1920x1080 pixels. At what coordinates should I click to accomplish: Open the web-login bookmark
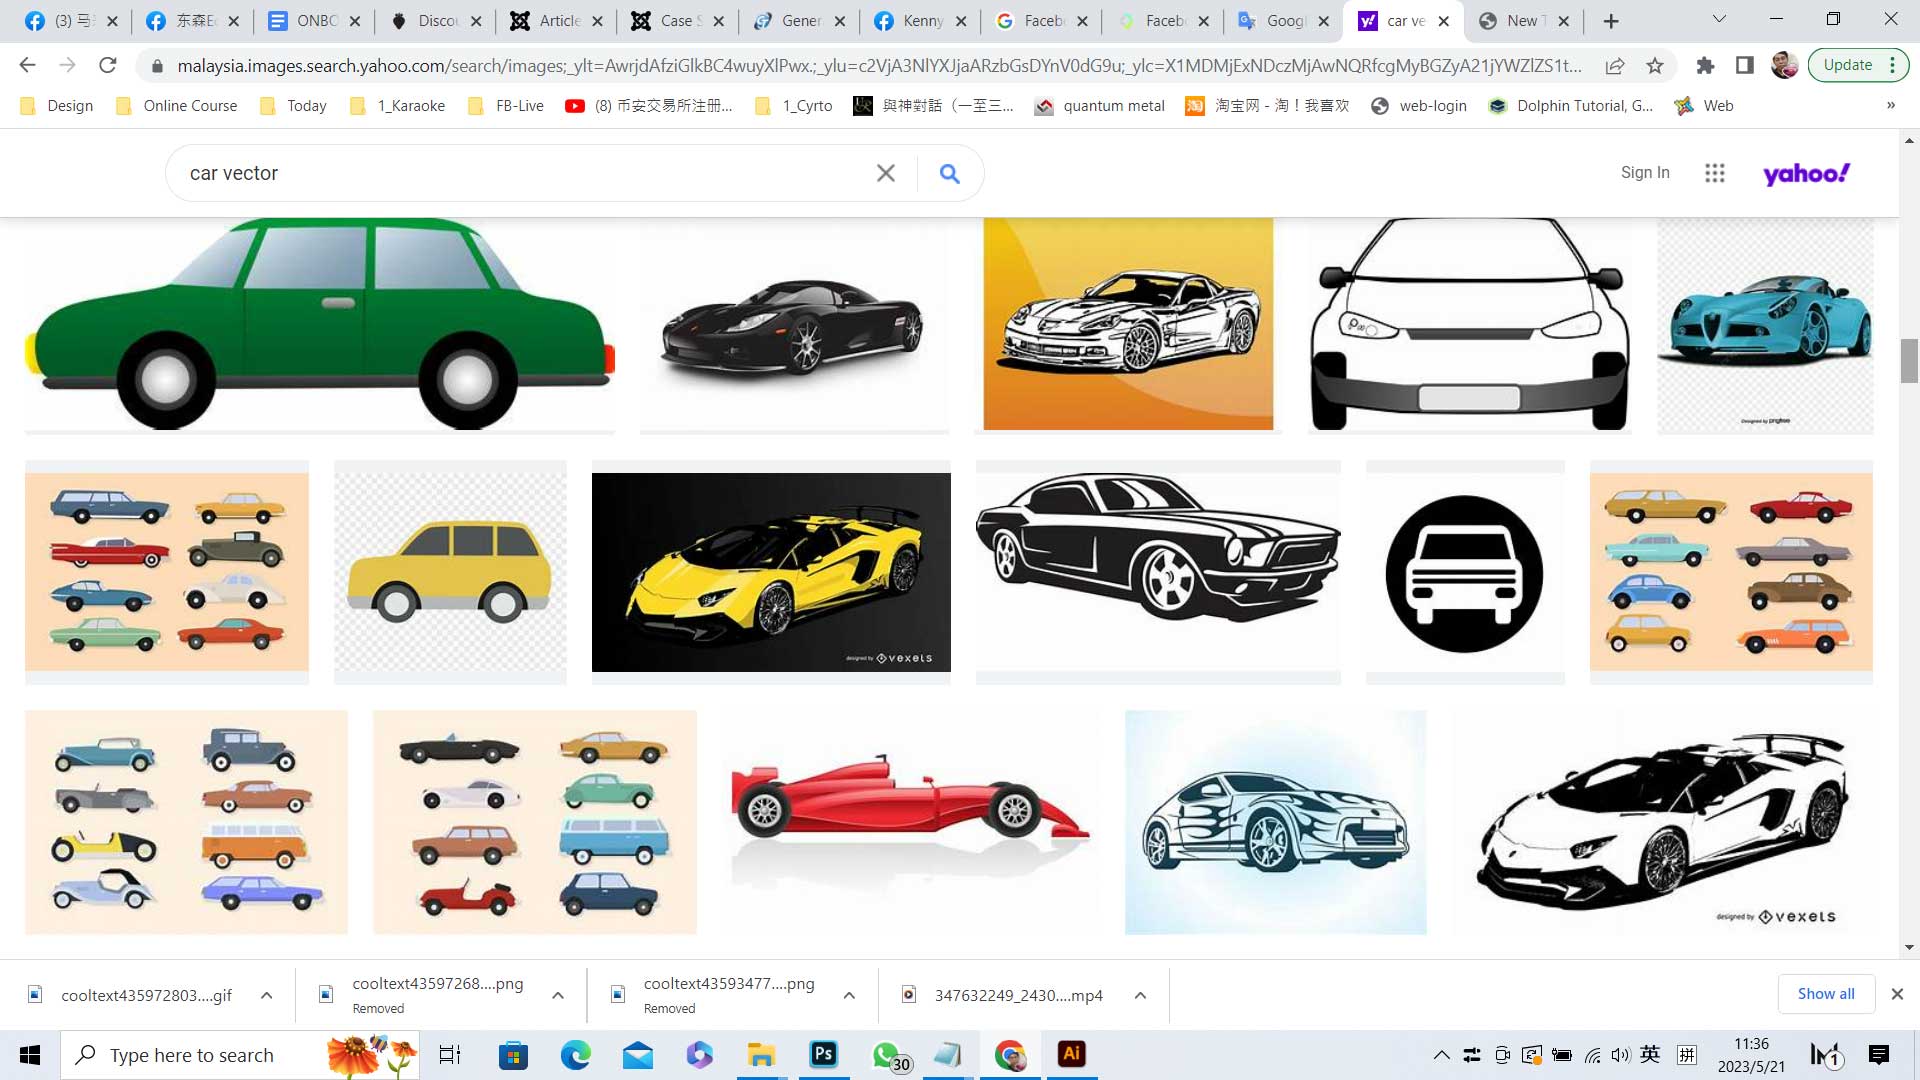coord(1419,105)
